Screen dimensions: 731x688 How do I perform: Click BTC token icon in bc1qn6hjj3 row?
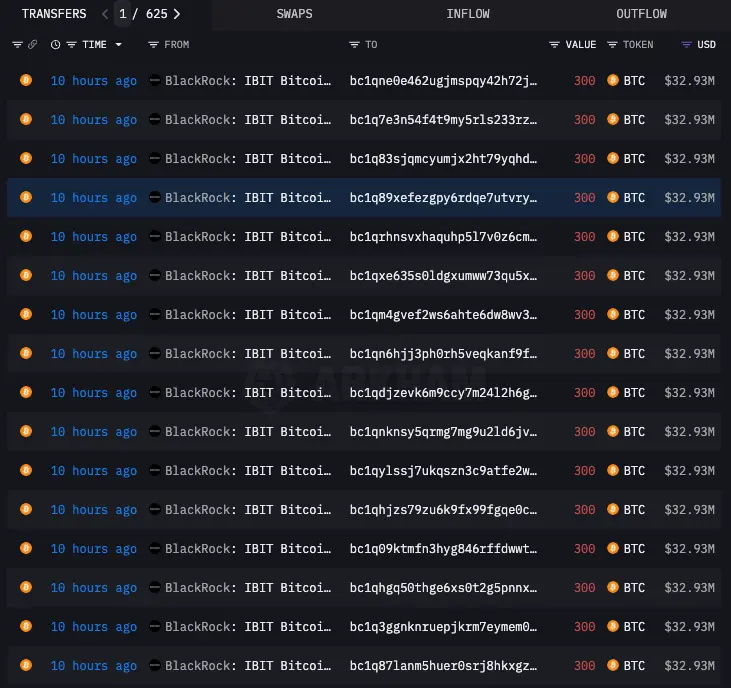[x=613, y=353]
